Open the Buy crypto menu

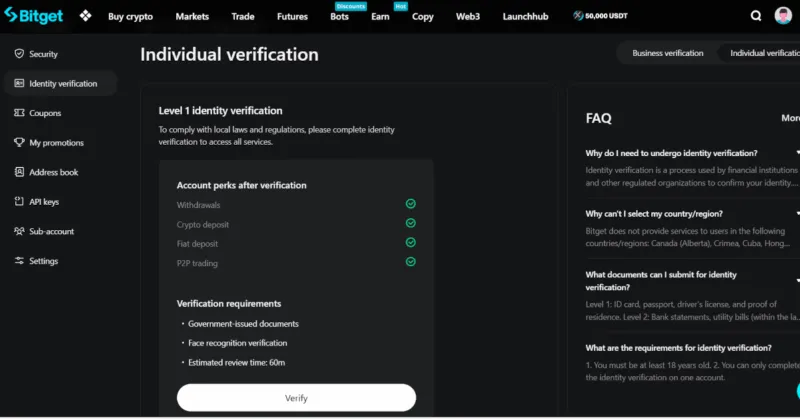click(131, 16)
